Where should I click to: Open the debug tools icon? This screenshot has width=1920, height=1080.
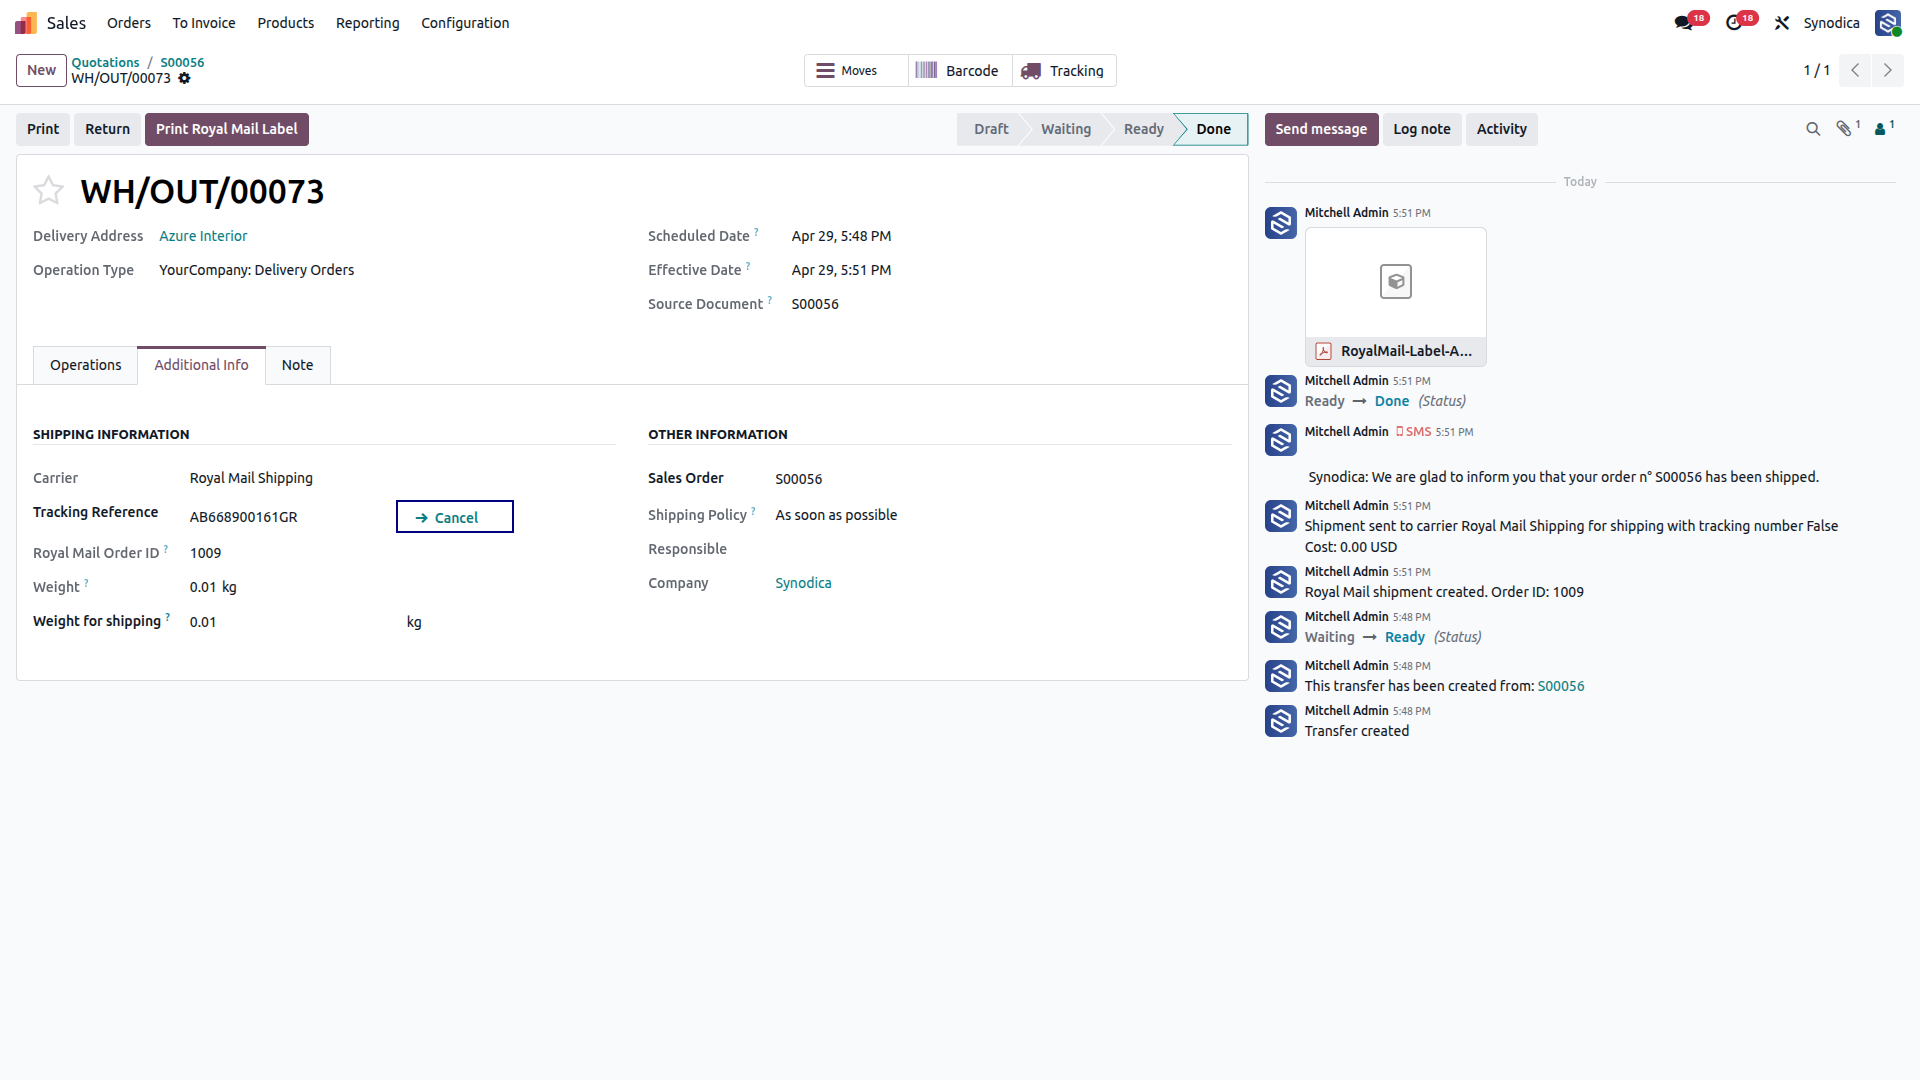[1782, 23]
